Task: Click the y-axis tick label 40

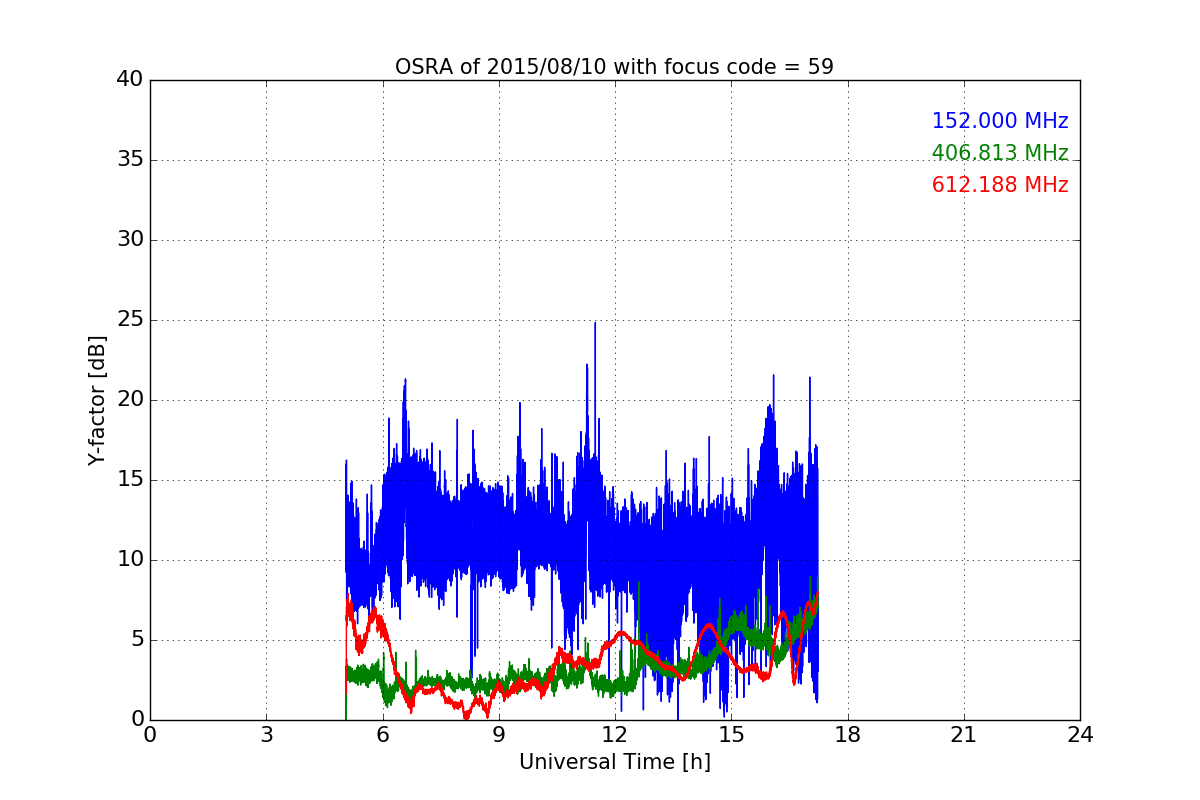Action: pos(131,80)
